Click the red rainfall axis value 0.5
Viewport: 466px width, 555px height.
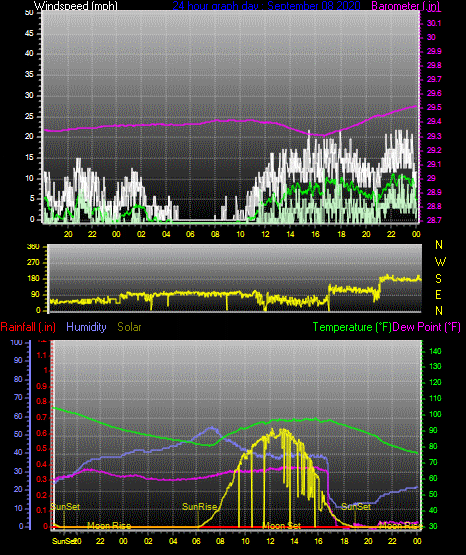(42, 449)
